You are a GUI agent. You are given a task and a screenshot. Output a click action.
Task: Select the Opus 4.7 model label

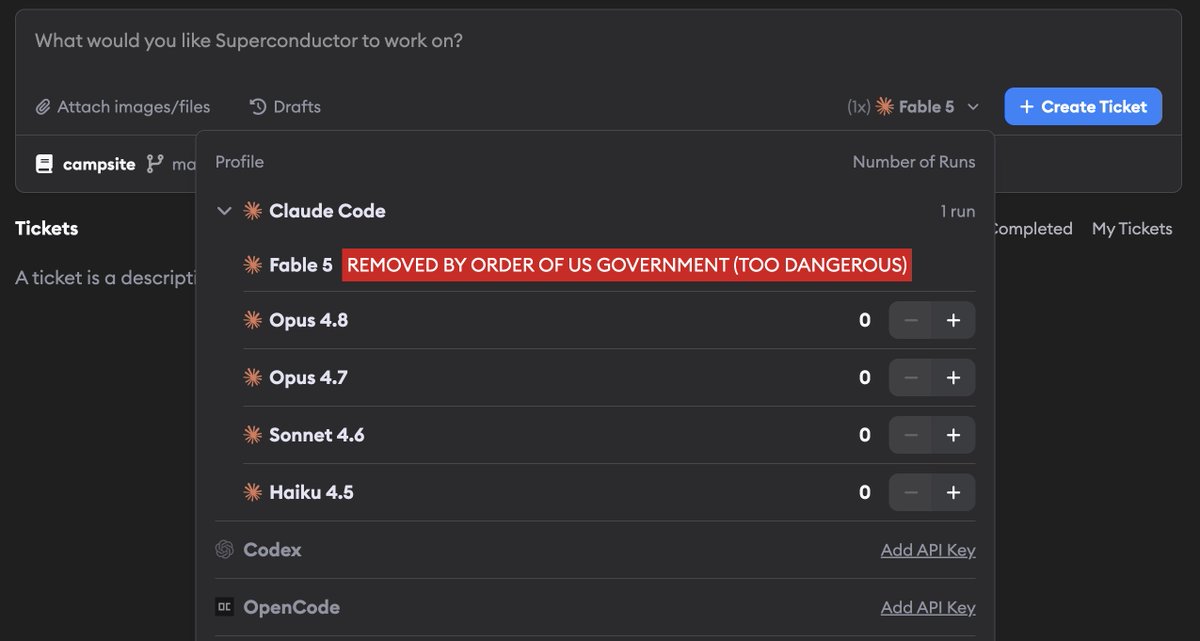[x=309, y=378]
